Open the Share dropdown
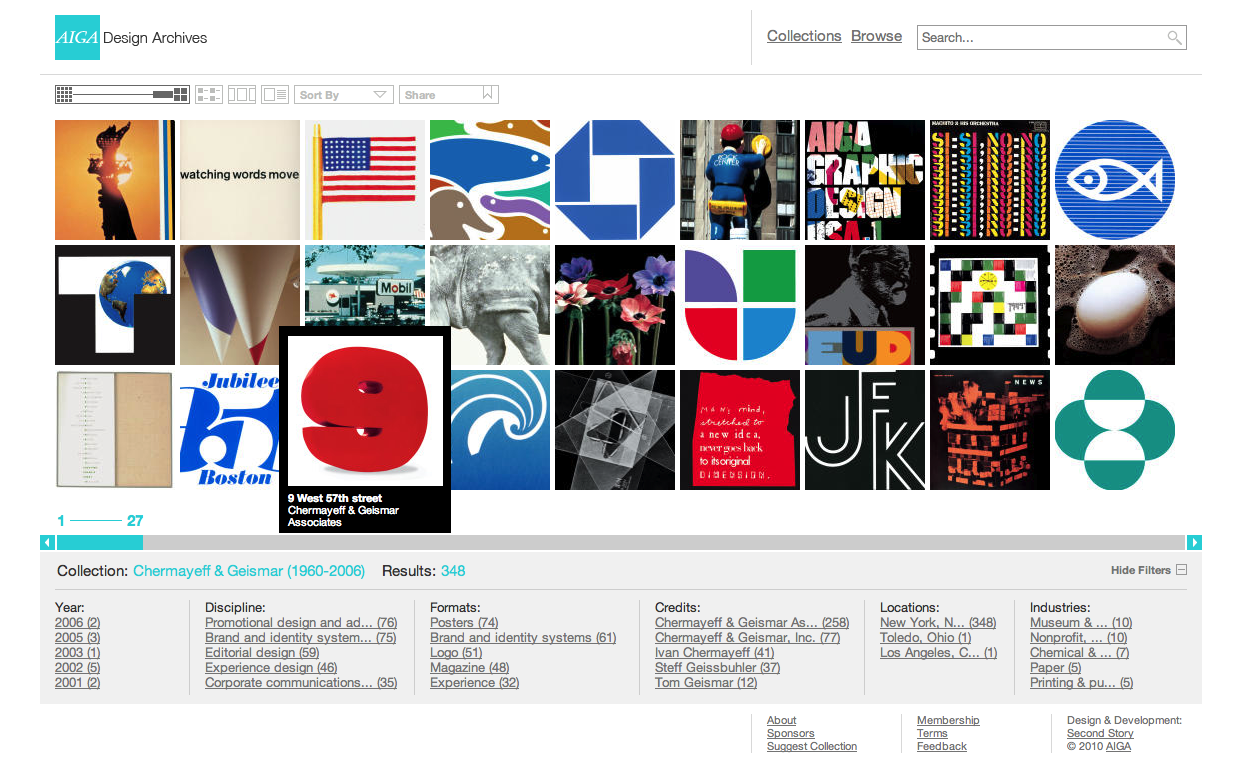 click(448, 94)
